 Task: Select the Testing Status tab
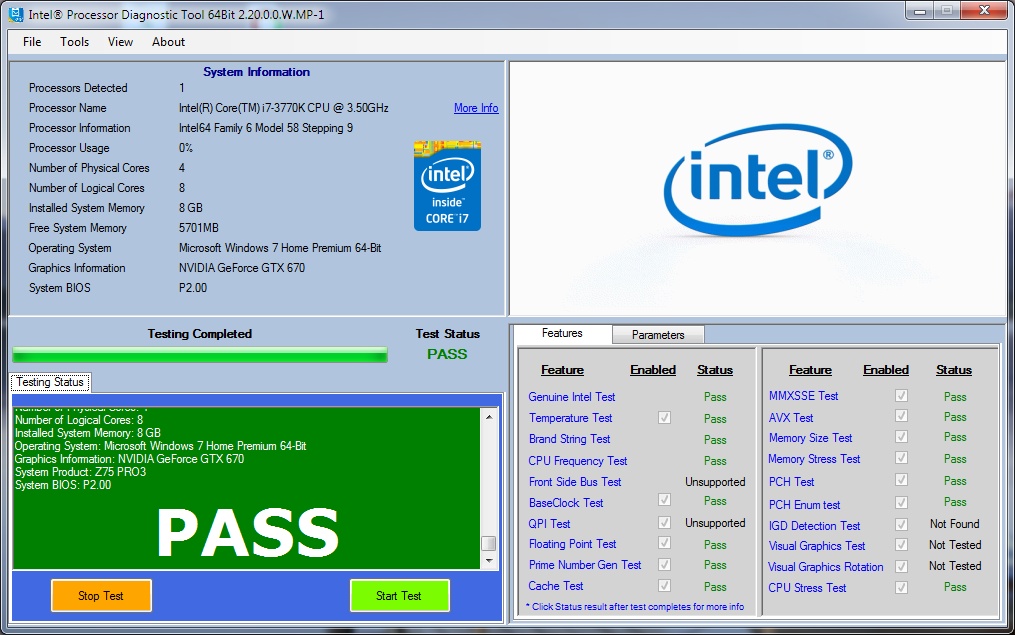pyautogui.click(x=50, y=382)
